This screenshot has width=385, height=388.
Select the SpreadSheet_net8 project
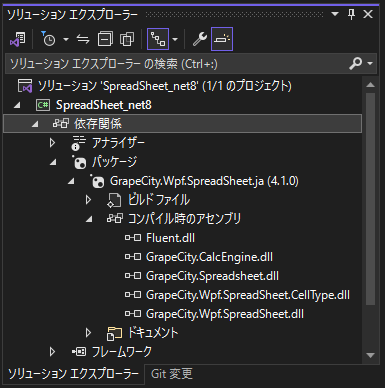[104, 105]
